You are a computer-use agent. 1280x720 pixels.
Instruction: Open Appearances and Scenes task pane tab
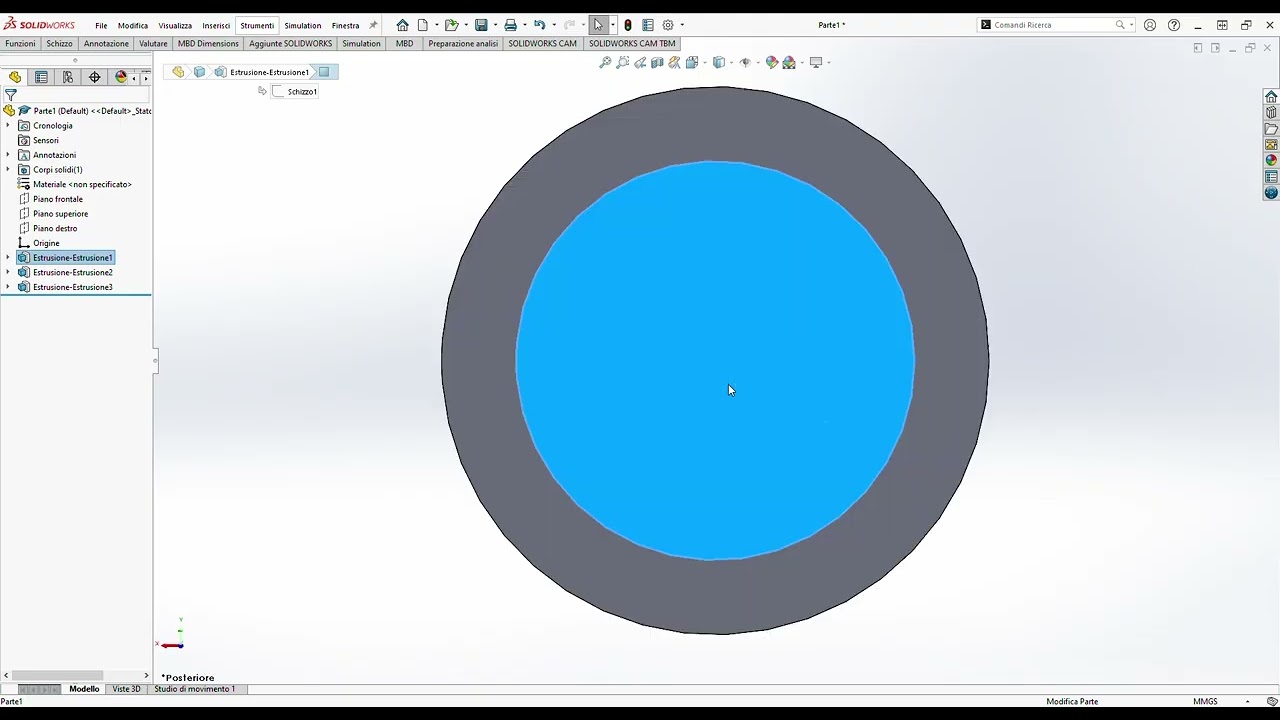[1271, 161]
